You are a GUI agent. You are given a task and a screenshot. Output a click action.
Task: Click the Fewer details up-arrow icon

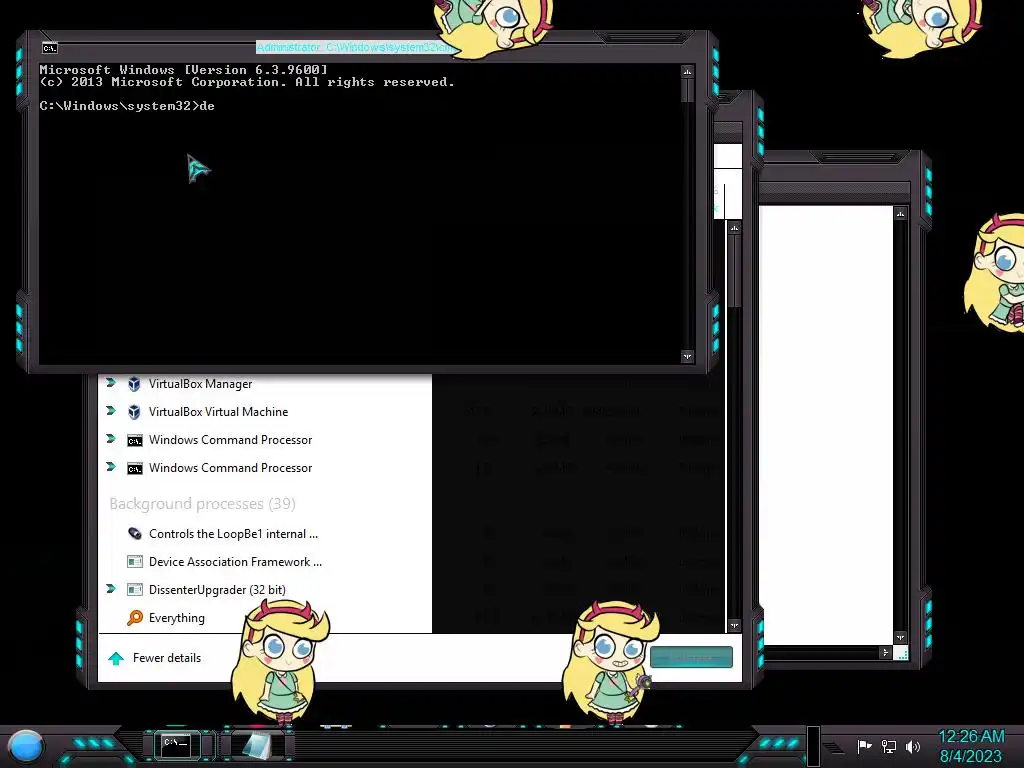pyautogui.click(x=116, y=658)
